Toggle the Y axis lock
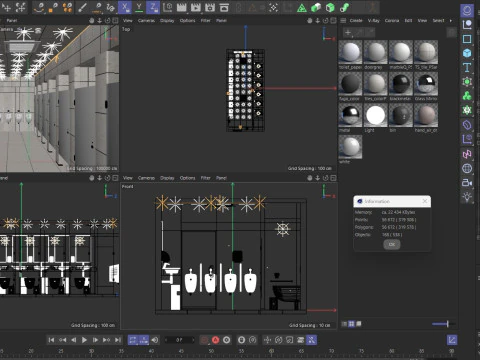This screenshot has height=360, width=480. pos(139,7)
